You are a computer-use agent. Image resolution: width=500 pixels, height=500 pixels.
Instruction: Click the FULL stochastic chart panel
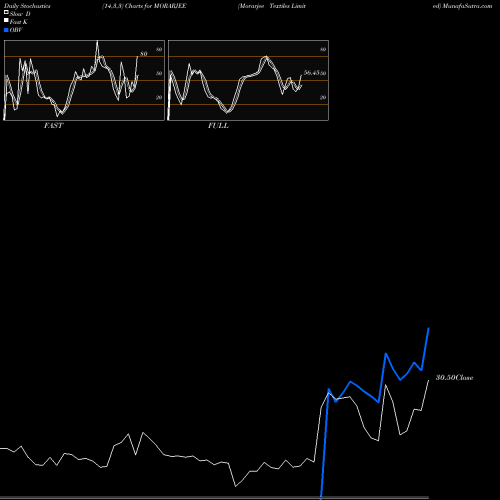[x=248, y=80]
